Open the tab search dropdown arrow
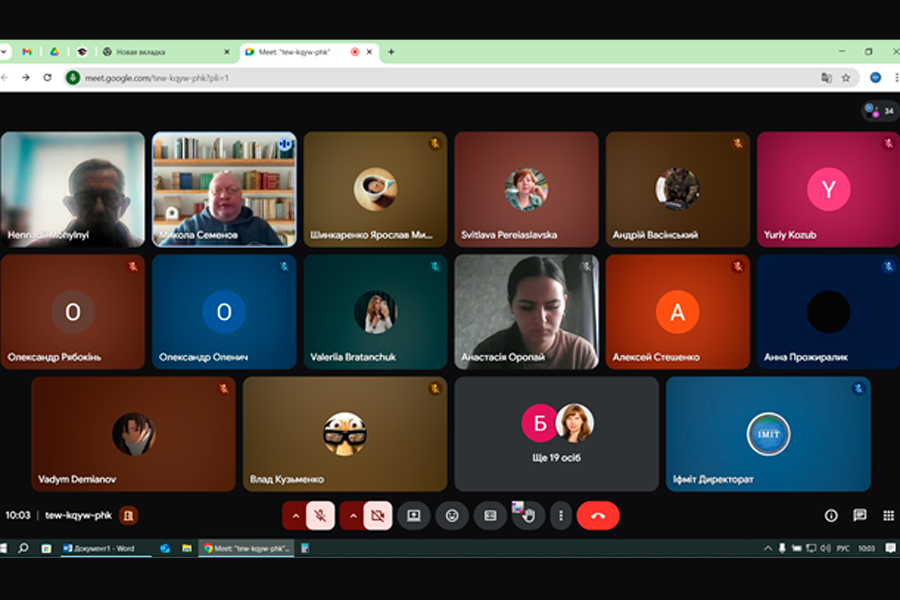Screen dimensions: 900x600 4,52
